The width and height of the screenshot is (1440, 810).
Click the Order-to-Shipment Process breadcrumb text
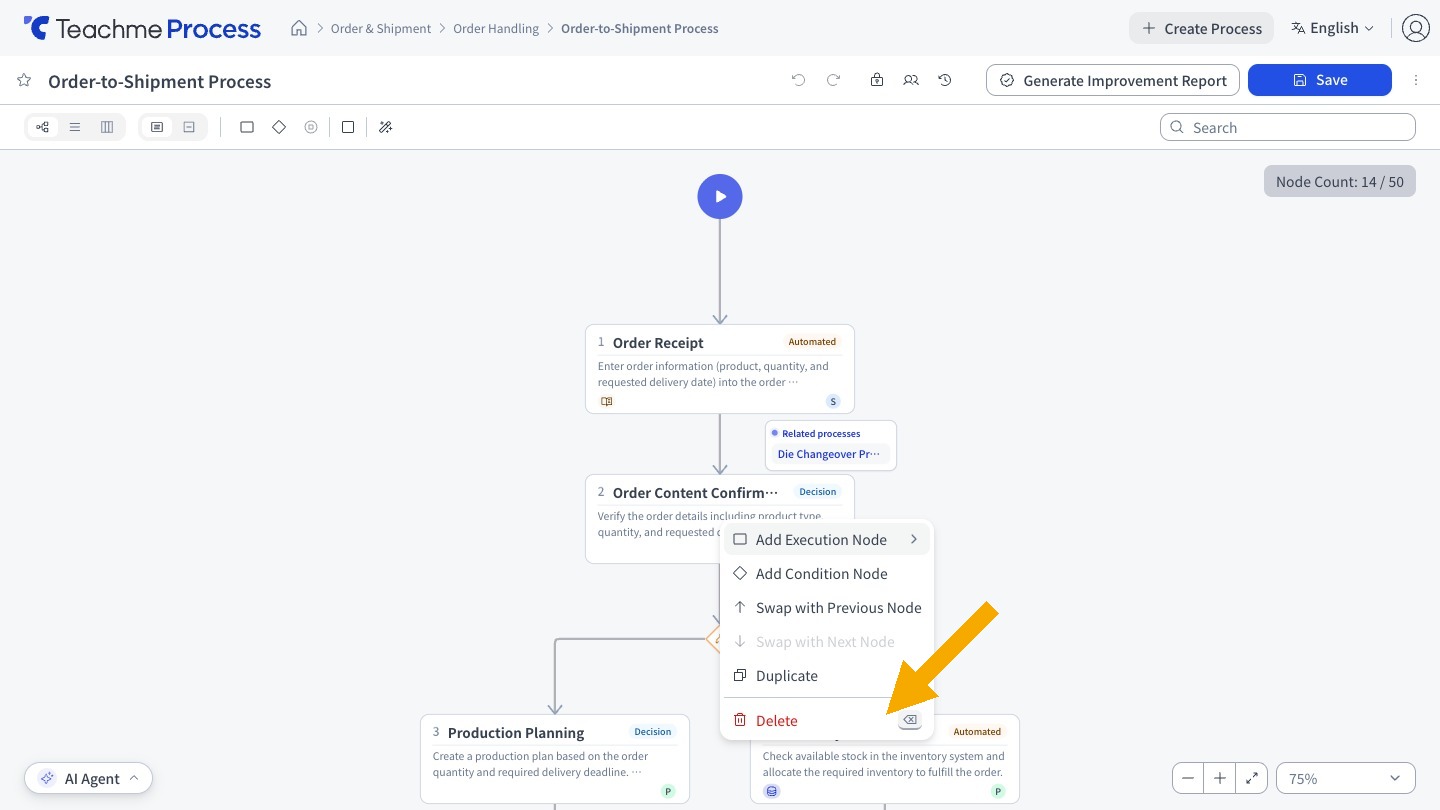tap(640, 28)
